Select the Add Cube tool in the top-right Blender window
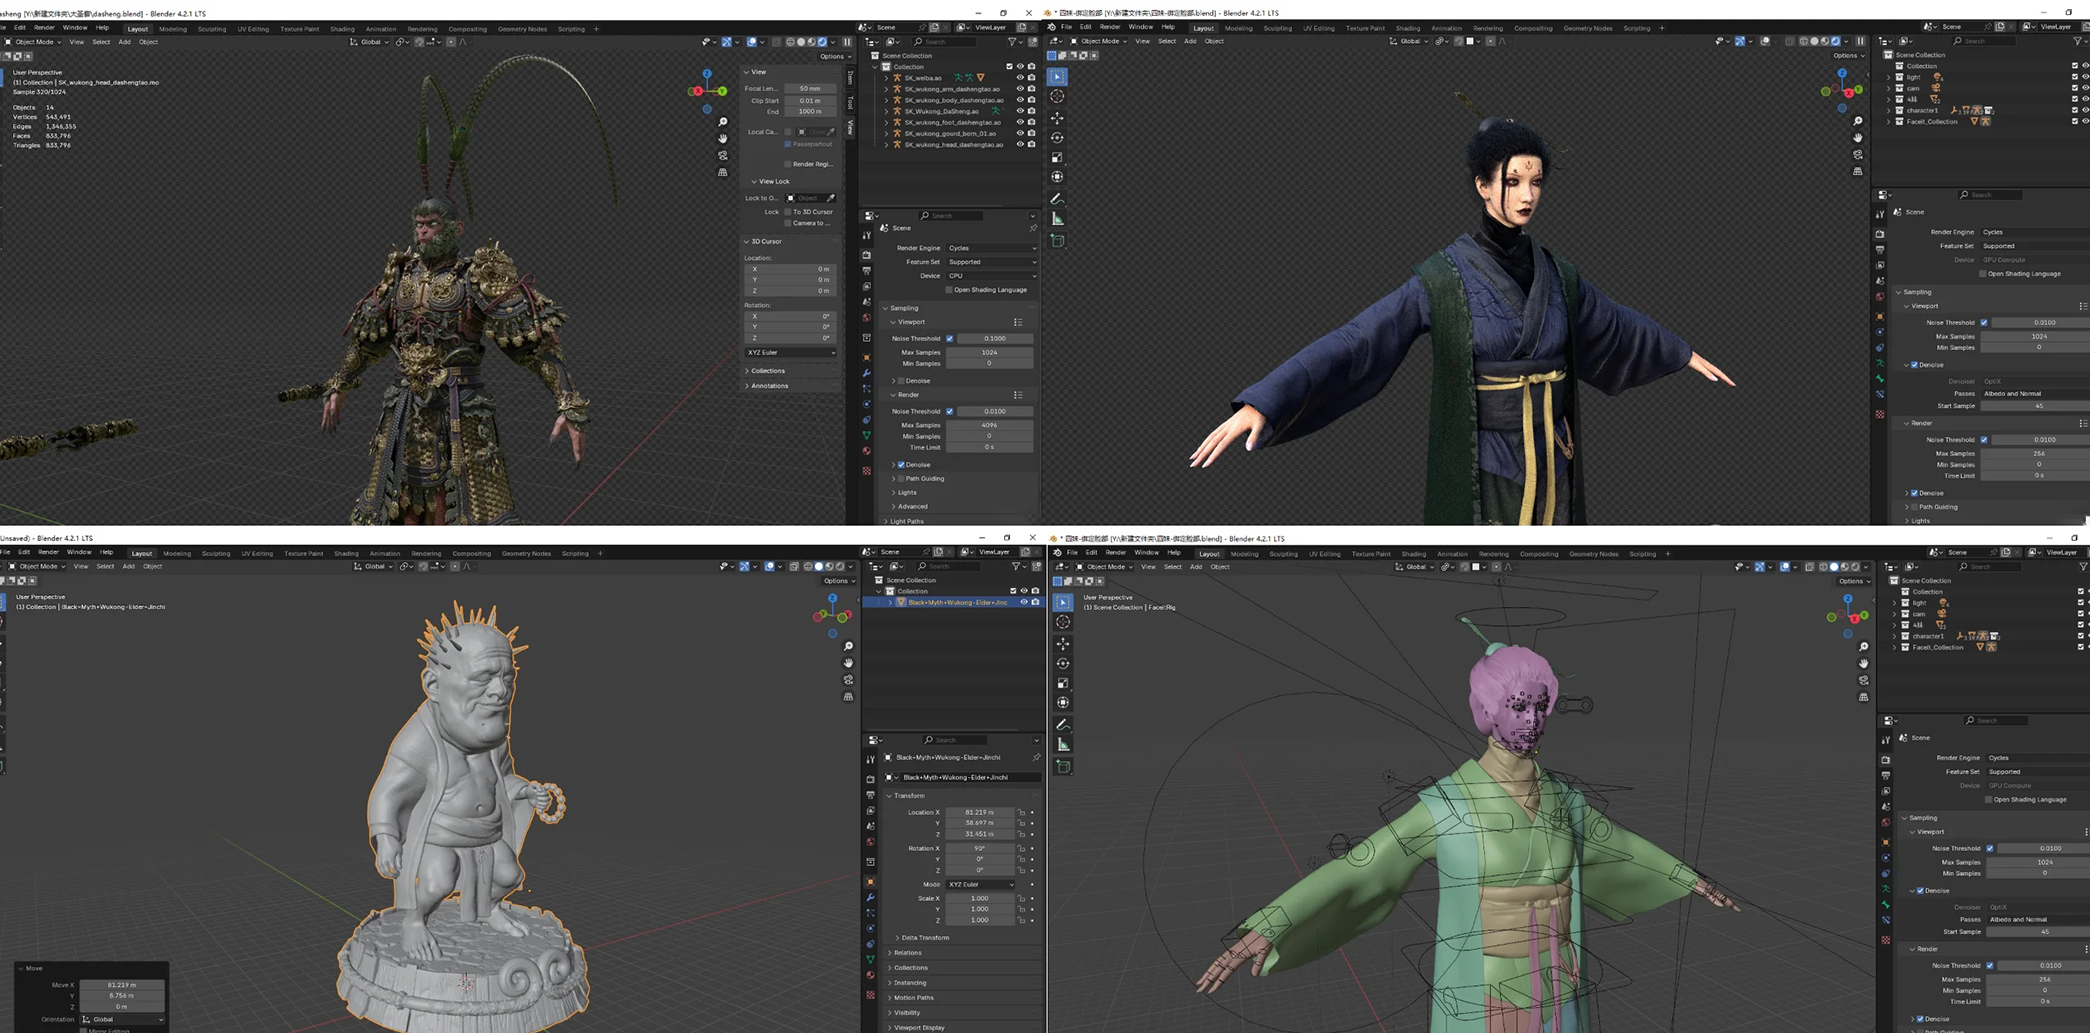This screenshot has width=2090, height=1033. coord(1057,241)
